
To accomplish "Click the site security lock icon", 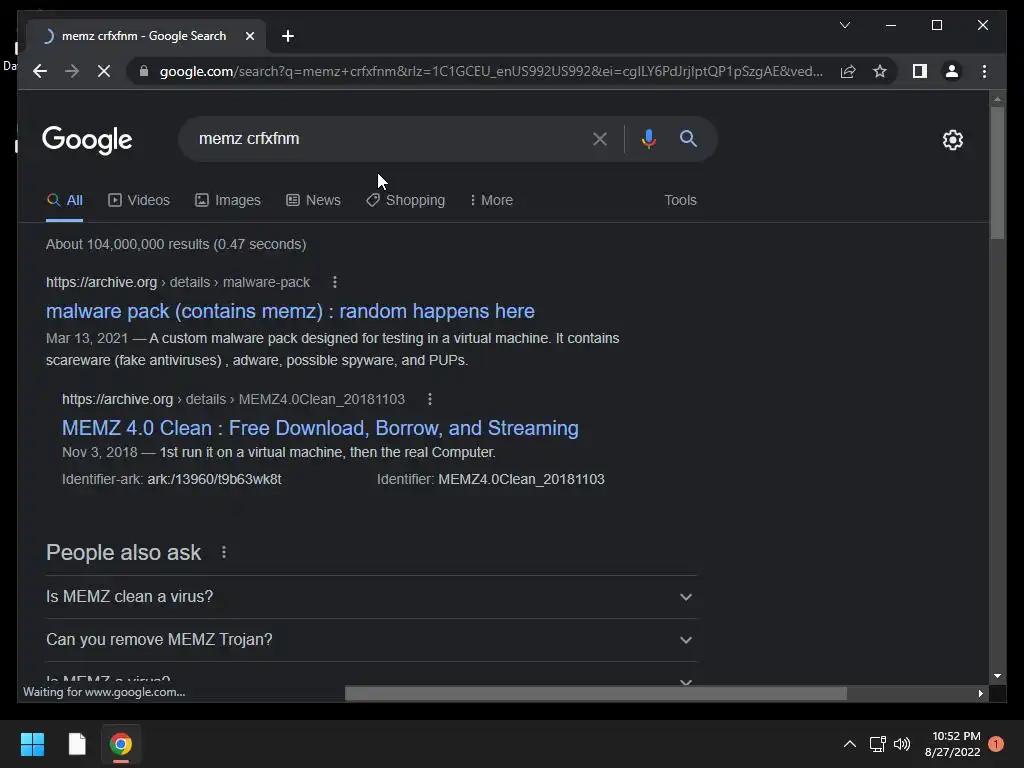I will [x=144, y=71].
